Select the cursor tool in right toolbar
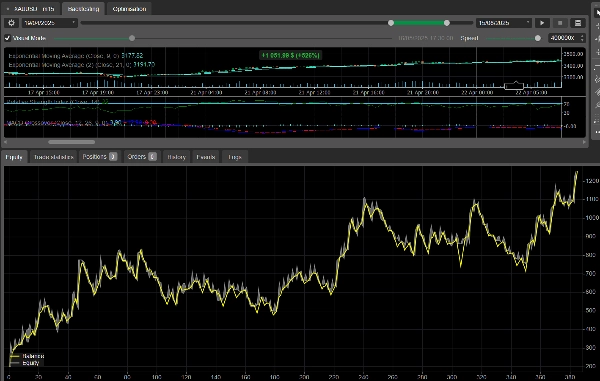Viewport: 600px width, 381px height. tap(598, 12)
